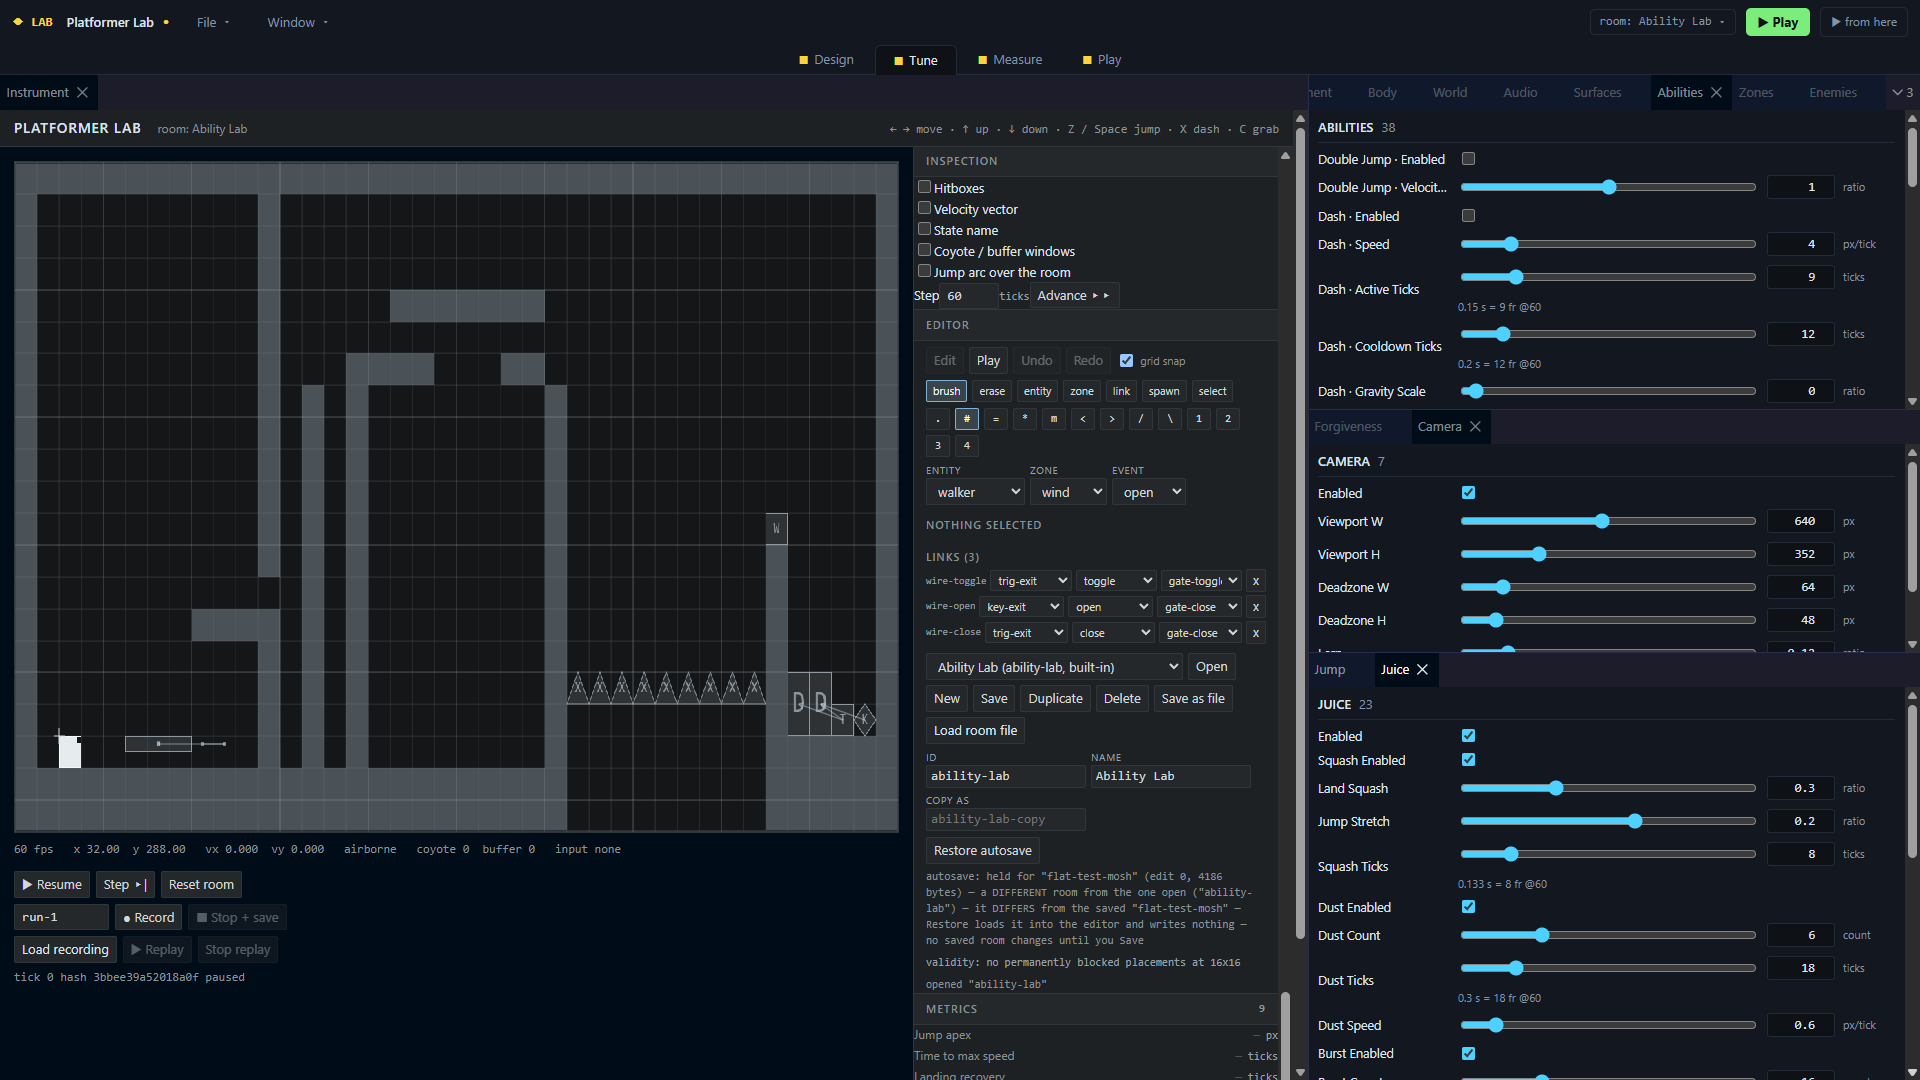Viewport: 1920px width, 1080px height.
Task: Enable the Dash ability checkbox
Action: coord(1468,216)
